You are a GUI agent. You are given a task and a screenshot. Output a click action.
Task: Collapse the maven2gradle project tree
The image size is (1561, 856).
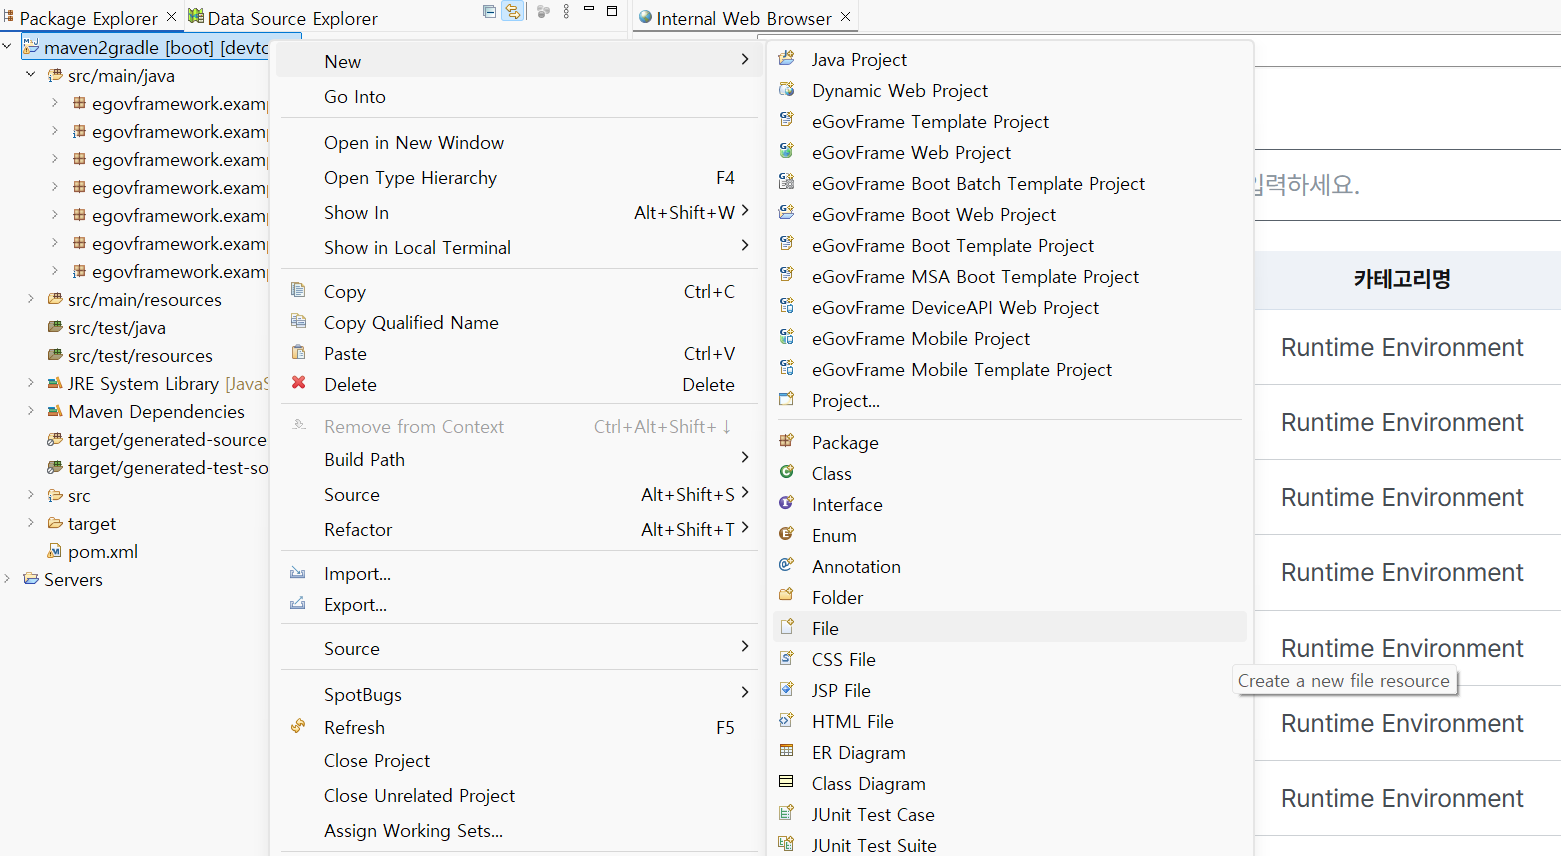pos(8,47)
